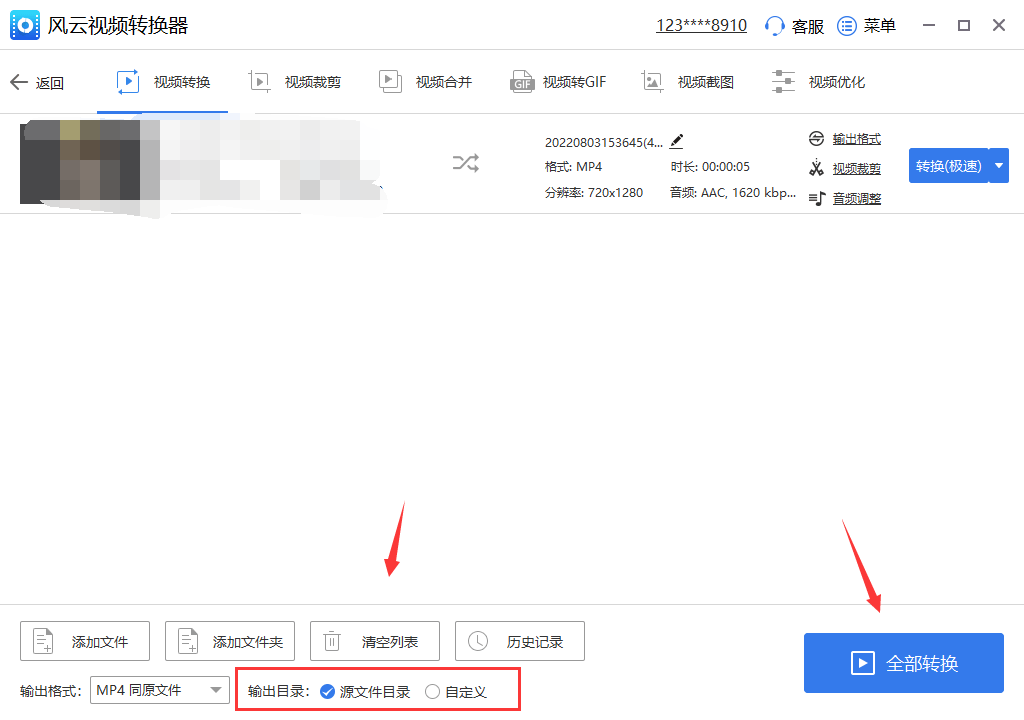Screen dimensions: 1024x720
Task: Switch to the 视频裁剪 tab
Action: (x=294, y=82)
